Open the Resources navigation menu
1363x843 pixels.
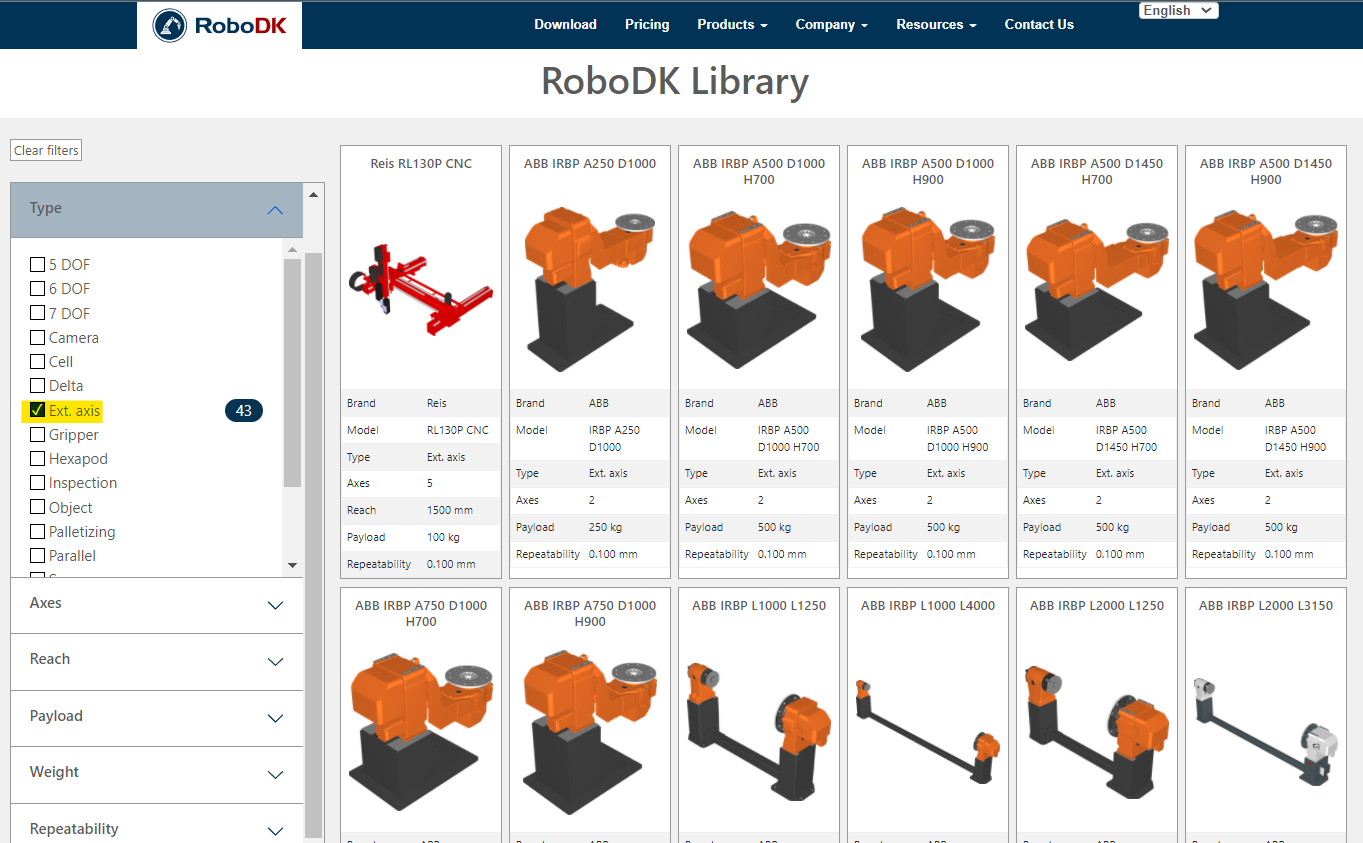tap(935, 25)
